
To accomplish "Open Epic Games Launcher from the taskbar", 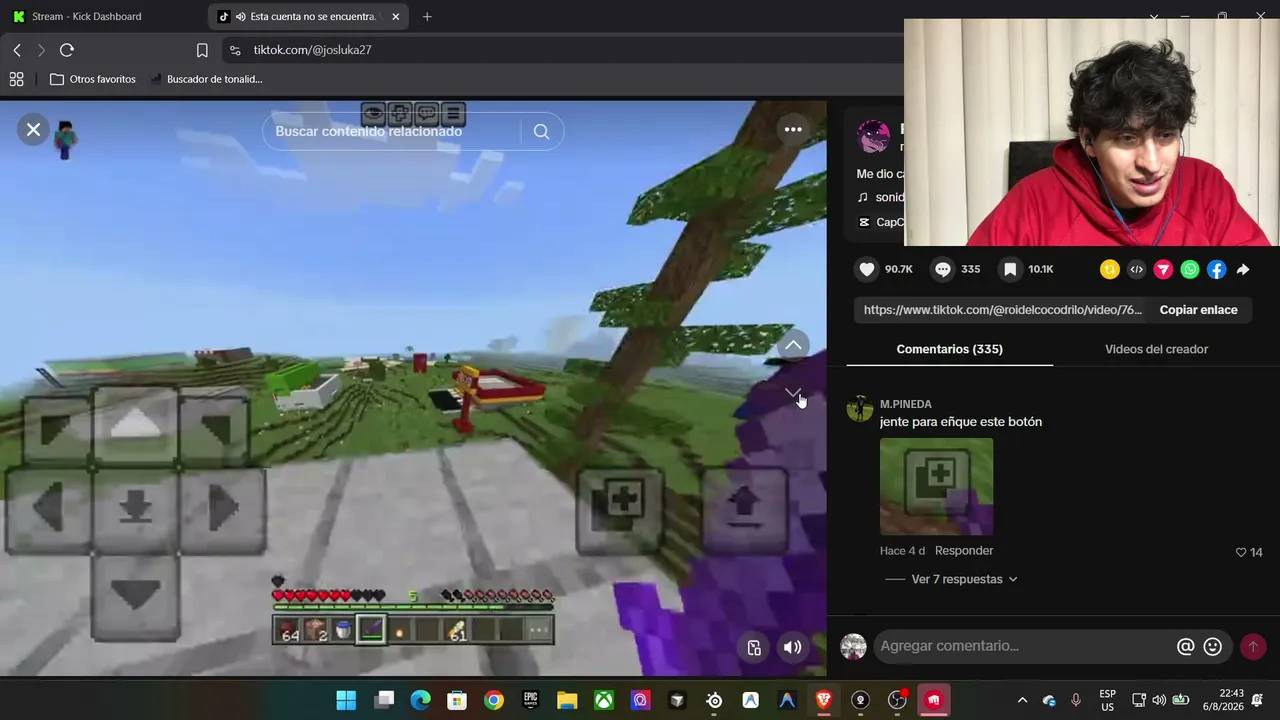I will click(x=530, y=701).
